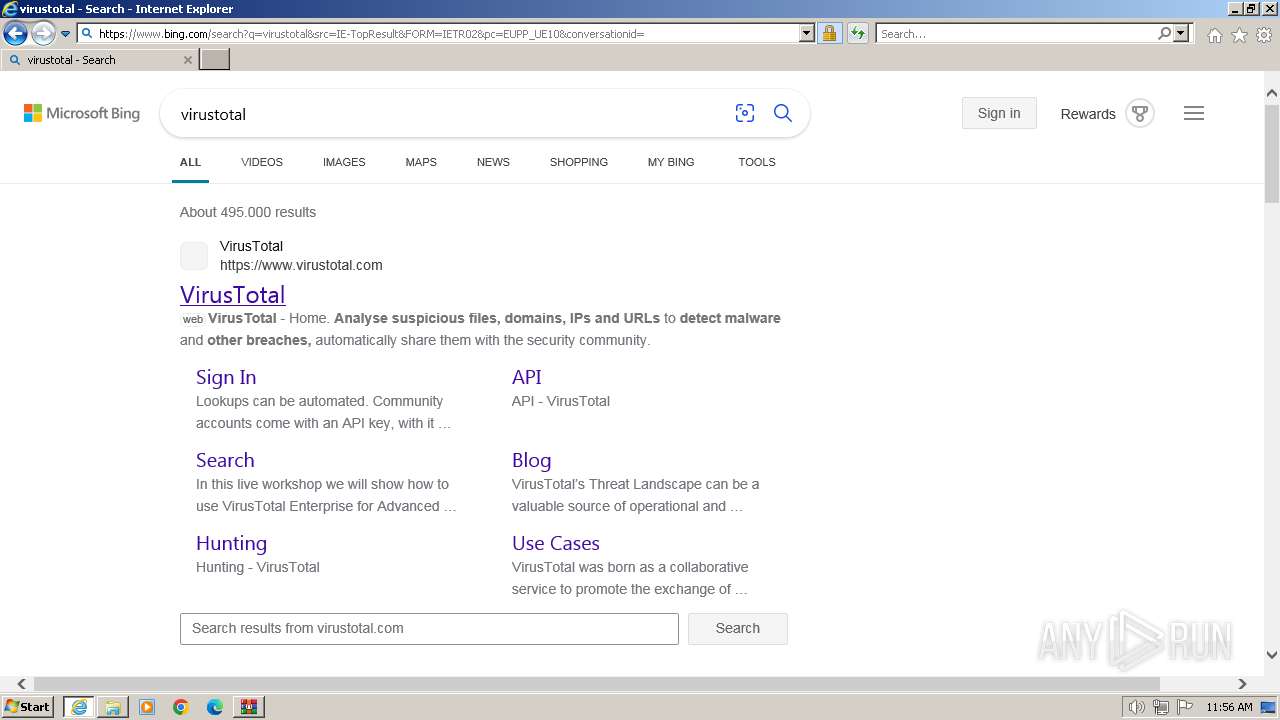
Task: Click the site Search button
Action: point(738,628)
